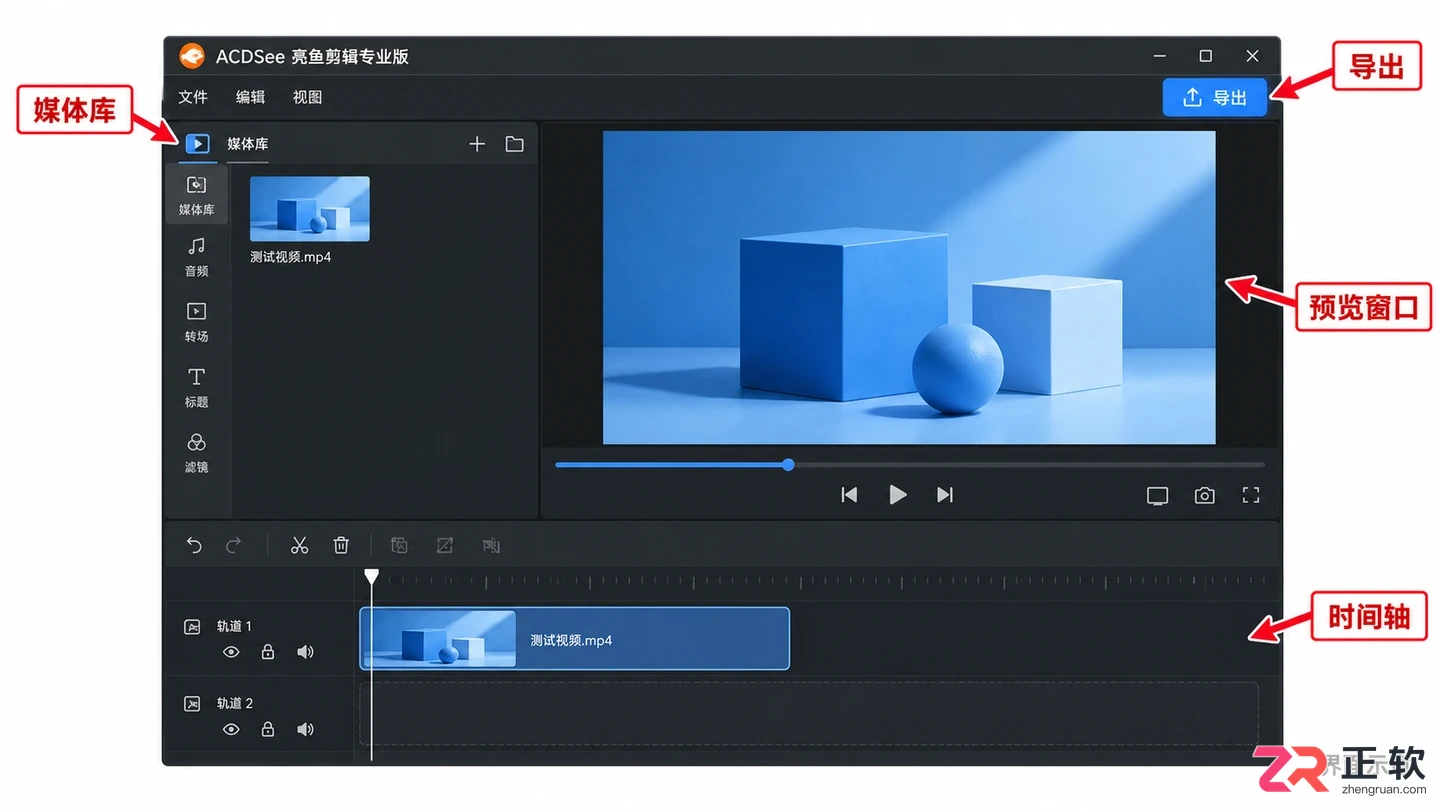Select the scissors cut tool
This screenshot has width=1440, height=810.
tap(299, 545)
